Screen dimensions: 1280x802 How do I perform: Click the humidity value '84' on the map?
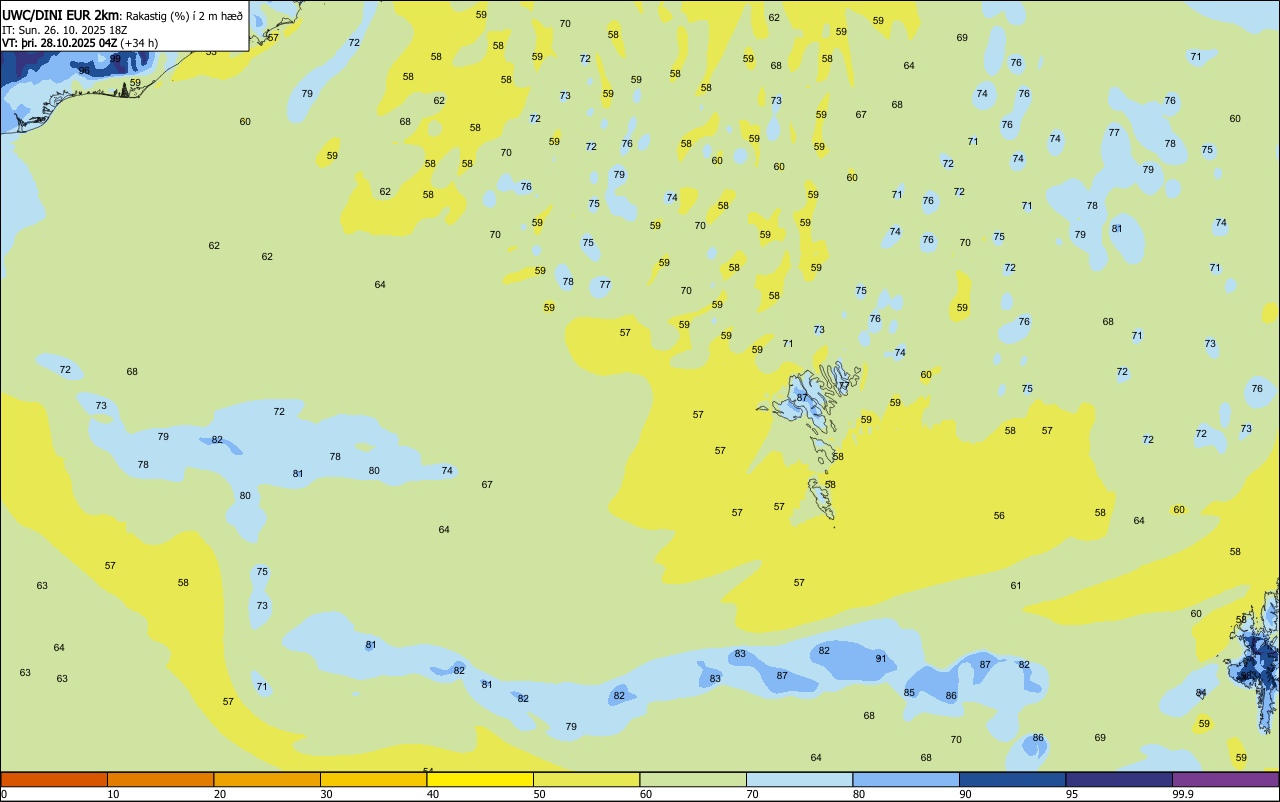[1201, 692]
